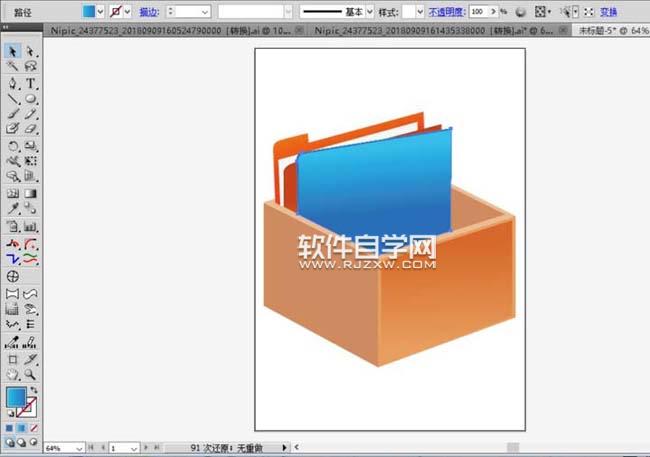Select the Paintbrush tool

pyautogui.click(x=12, y=114)
